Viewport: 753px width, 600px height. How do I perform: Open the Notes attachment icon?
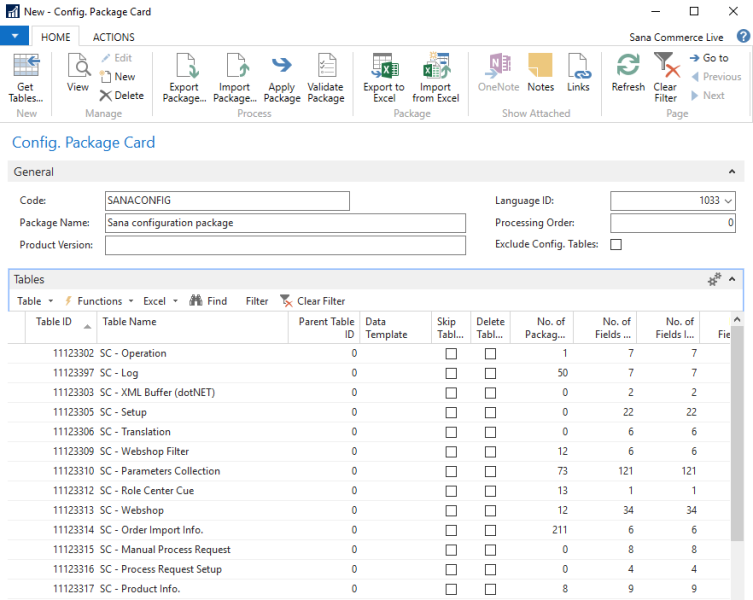541,73
